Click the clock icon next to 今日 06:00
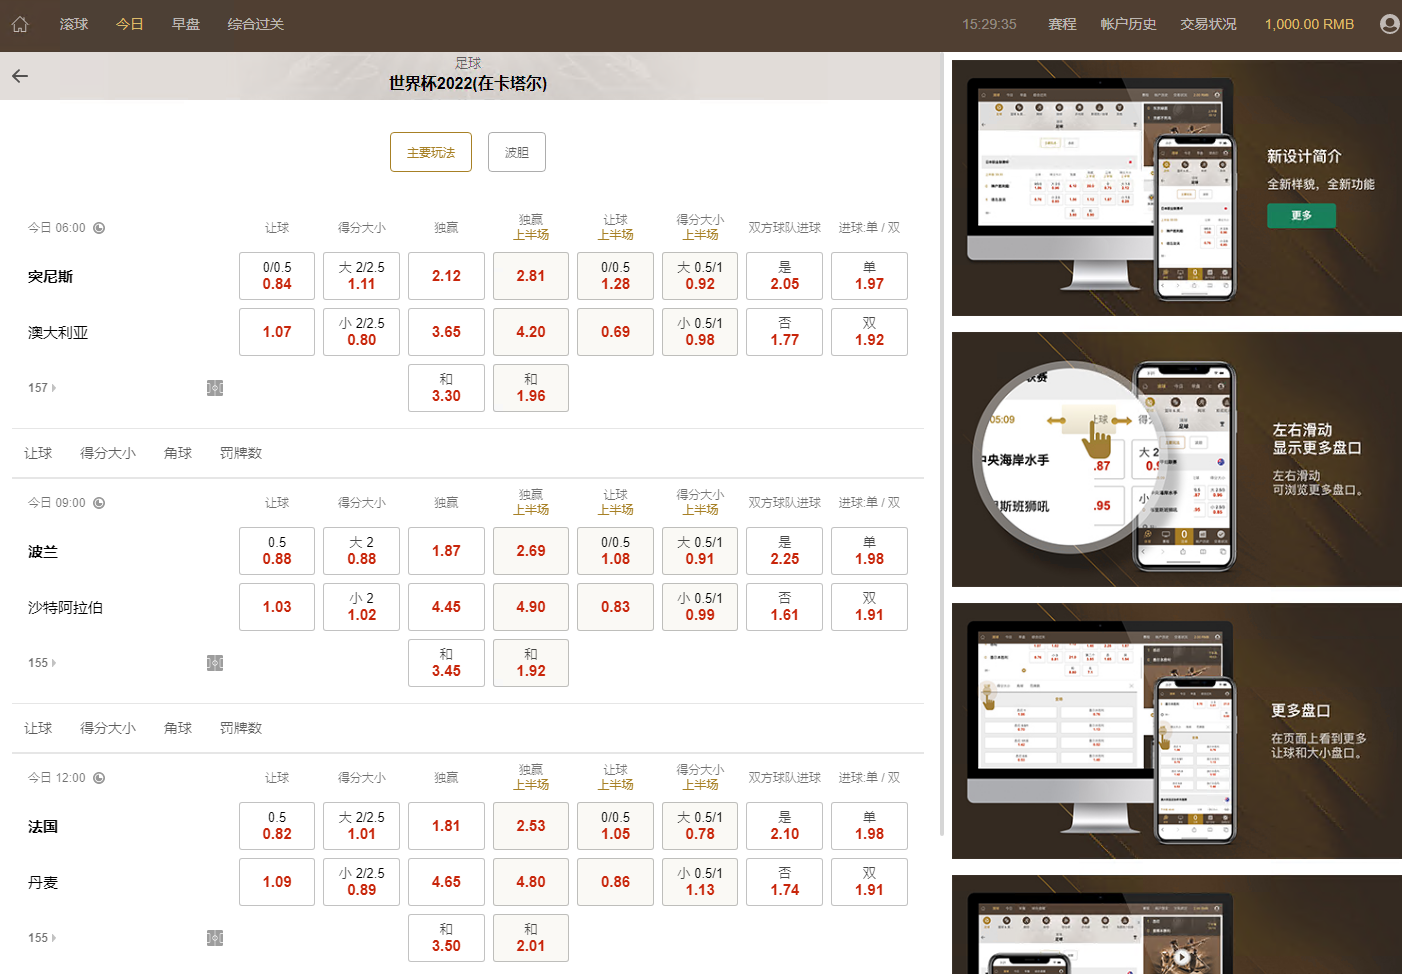Image resolution: width=1402 pixels, height=974 pixels. coord(99,228)
